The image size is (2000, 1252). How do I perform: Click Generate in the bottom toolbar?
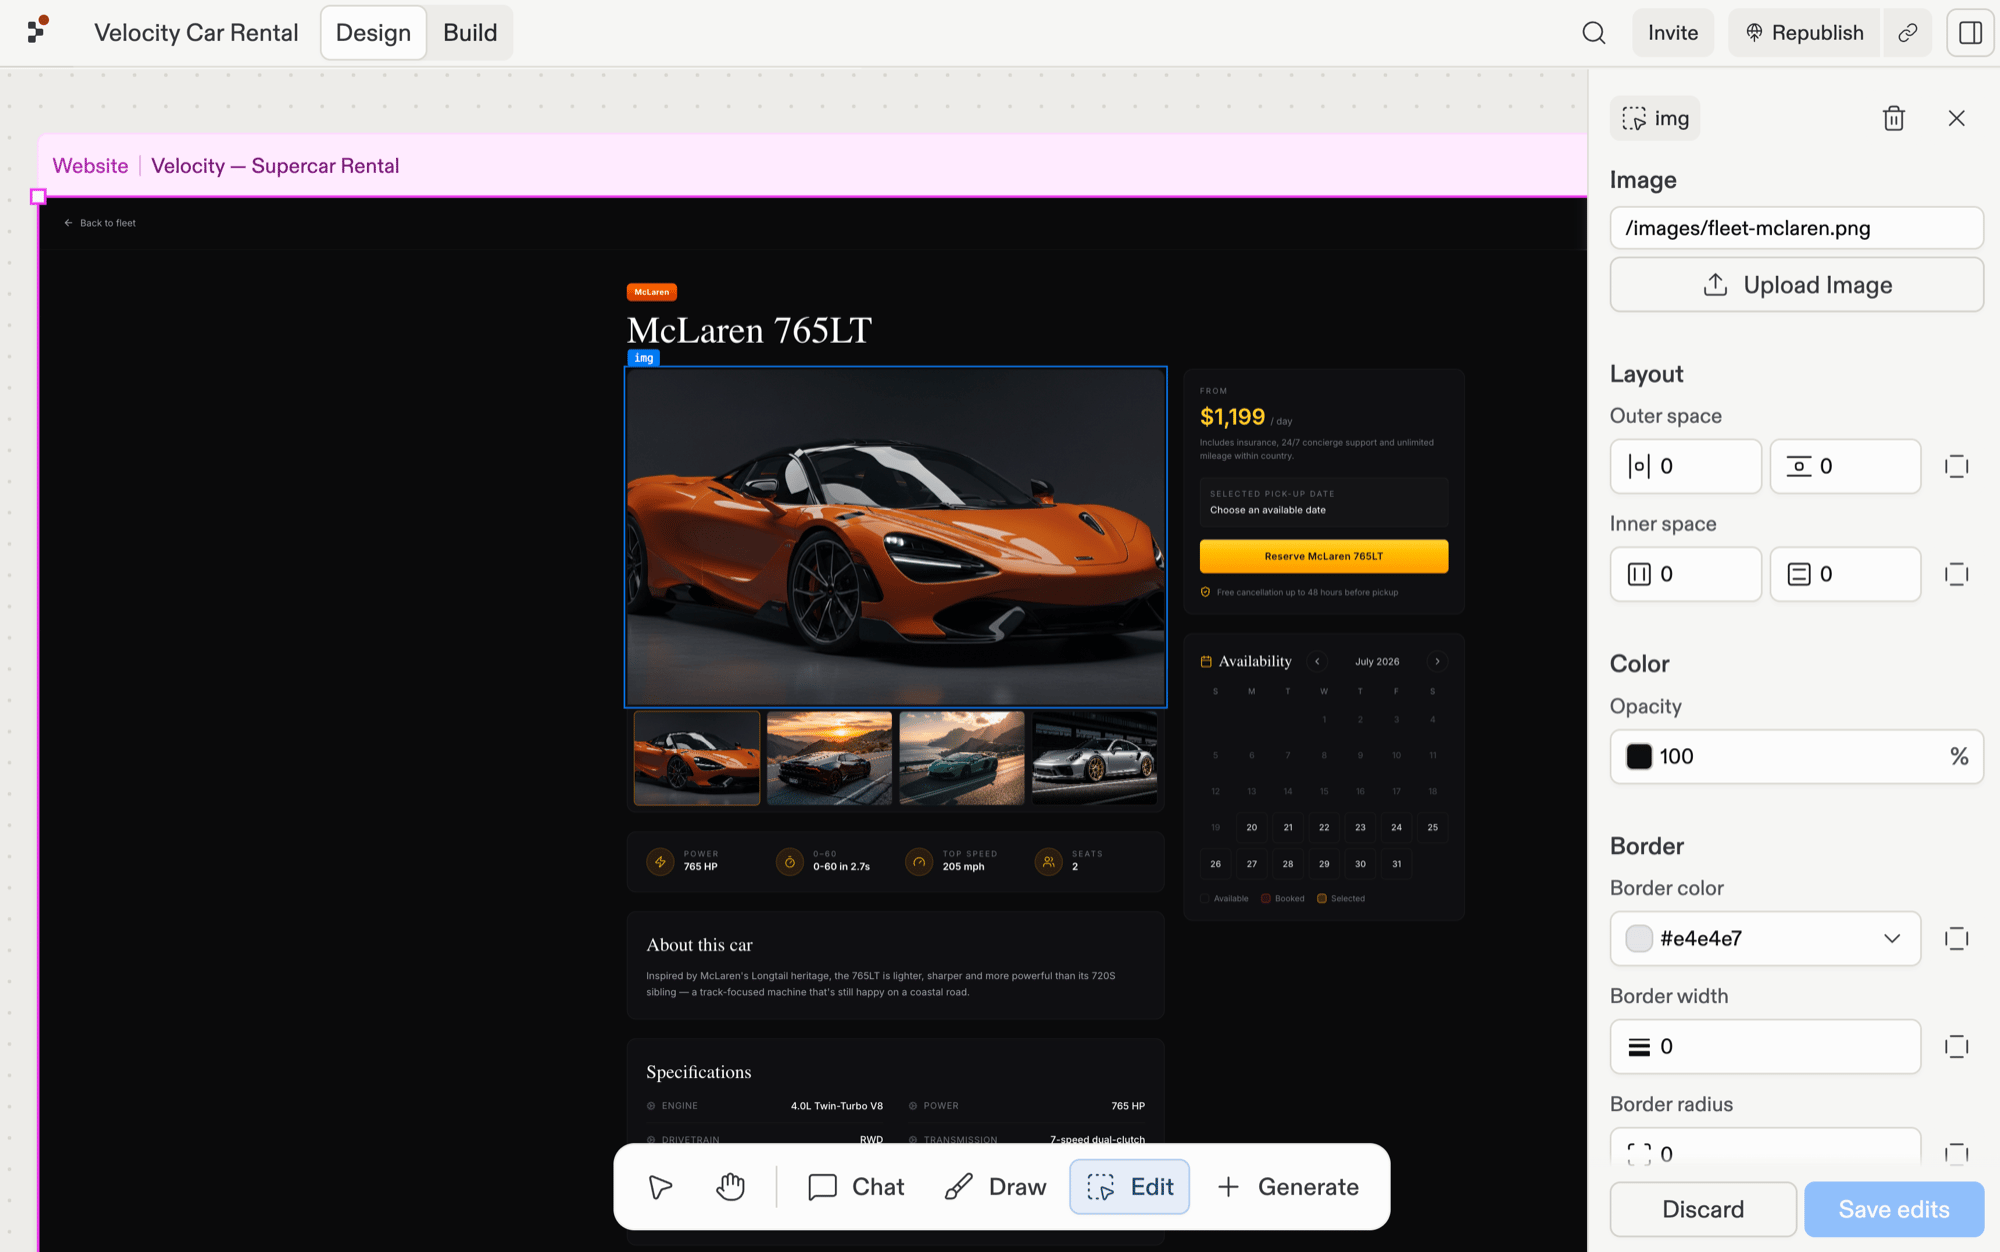click(x=1288, y=1187)
